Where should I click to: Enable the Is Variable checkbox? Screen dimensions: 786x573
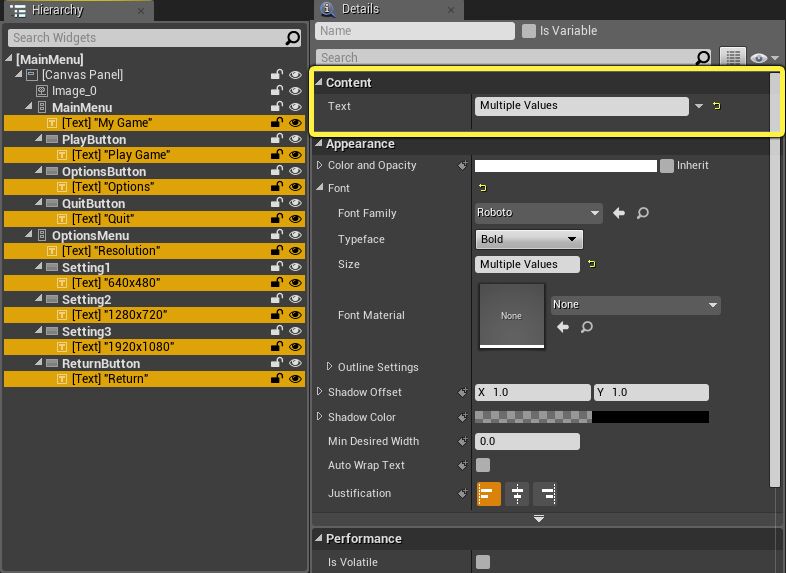pyautogui.click(x=529, y=31)
